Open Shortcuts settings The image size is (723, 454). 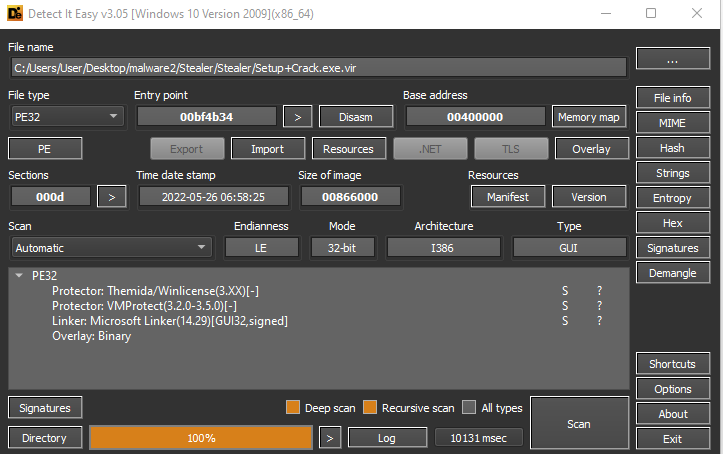click(x=673, y=364)
